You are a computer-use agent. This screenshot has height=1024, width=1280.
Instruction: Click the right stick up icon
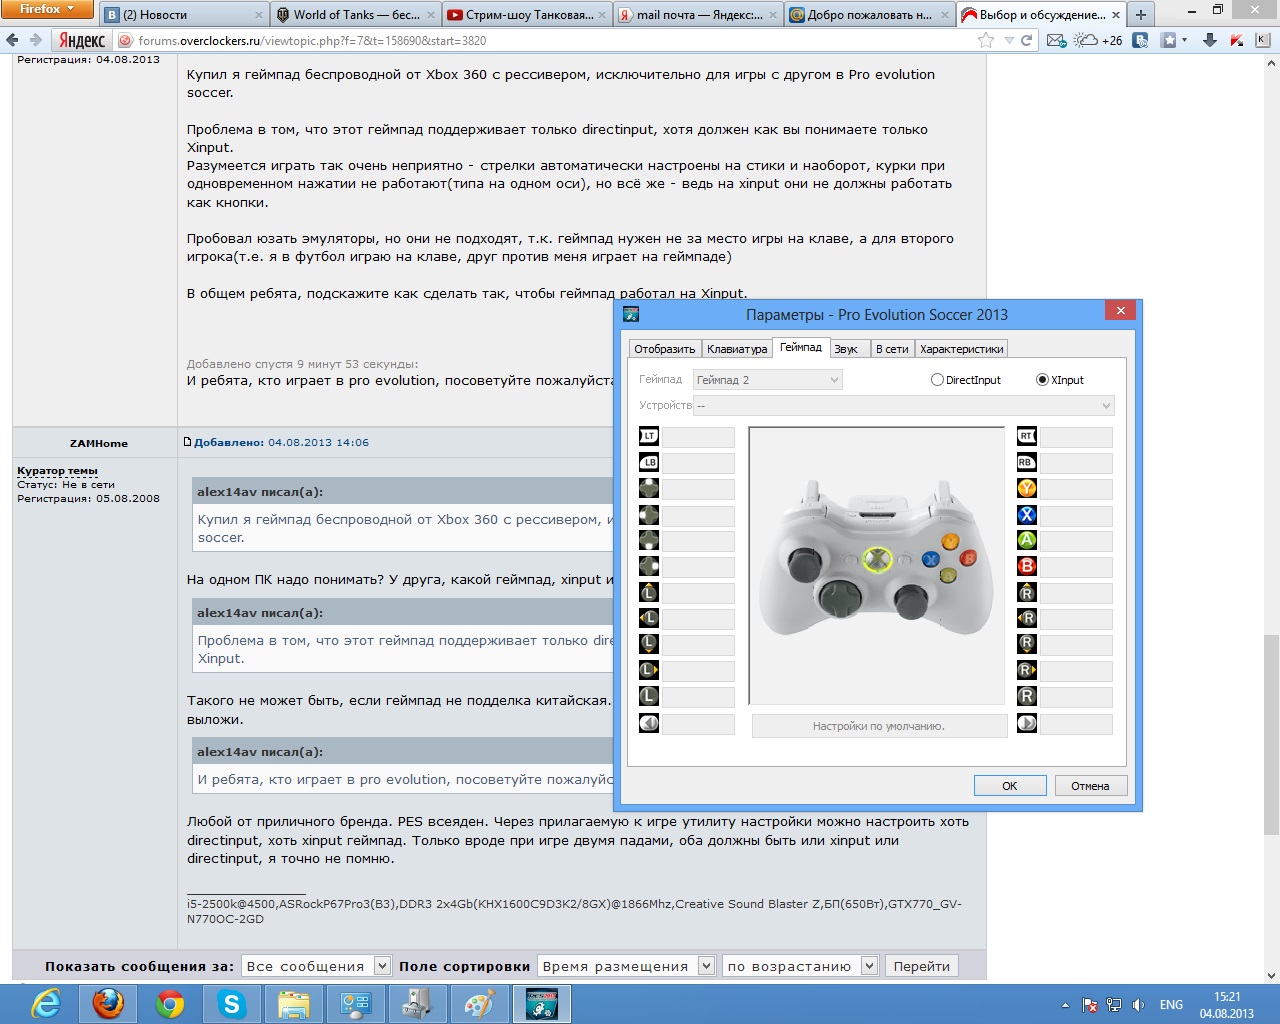tap(1026, 592)
